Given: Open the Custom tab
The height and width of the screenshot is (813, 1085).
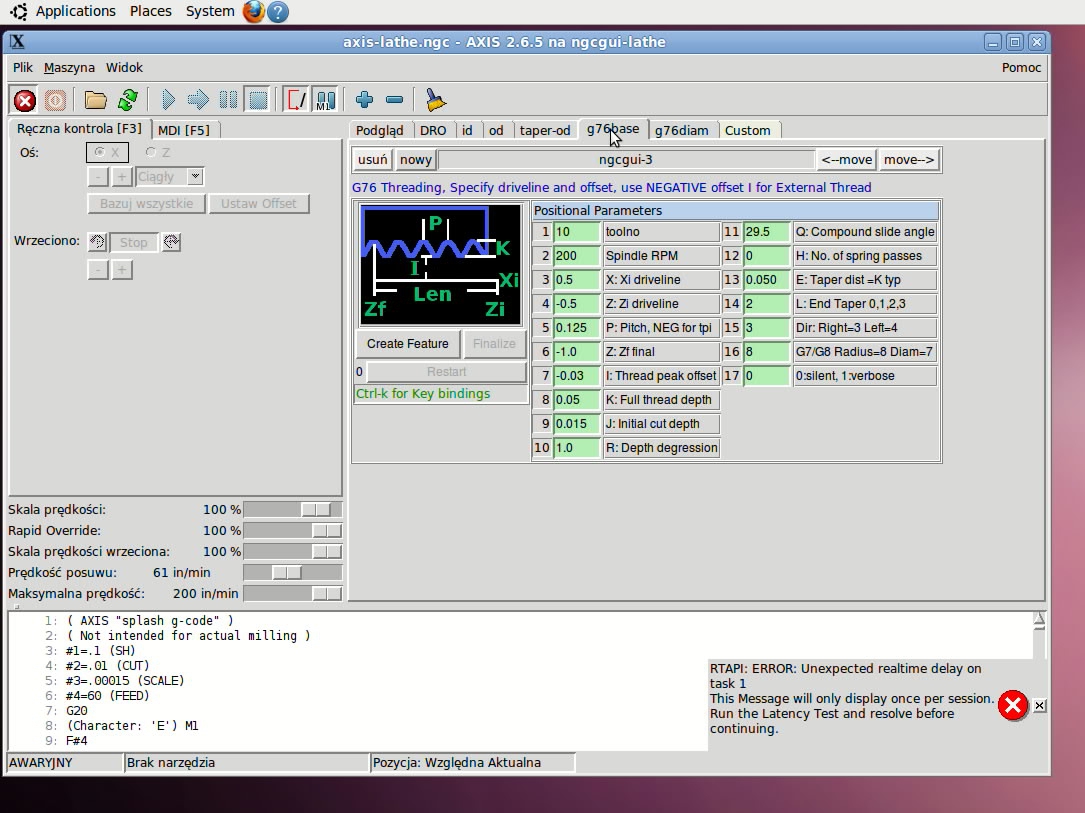Looking at the screenshot, I should (x=747, y=130).
